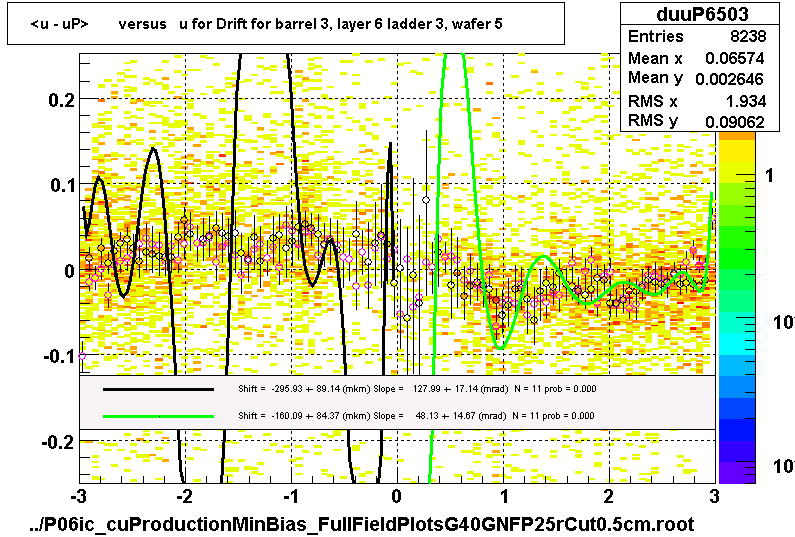Screen dimensions: 795x537
Task: Click the green fit curve minimum near x=1
Action: click(500, 347)
